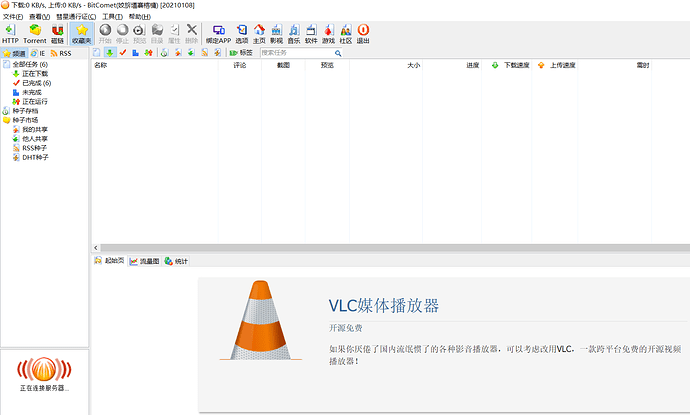The height and width of the screenshot is (415, 690).
Task: Click the 目录 folder toolbar button
Action: click(x=157, y=34)
